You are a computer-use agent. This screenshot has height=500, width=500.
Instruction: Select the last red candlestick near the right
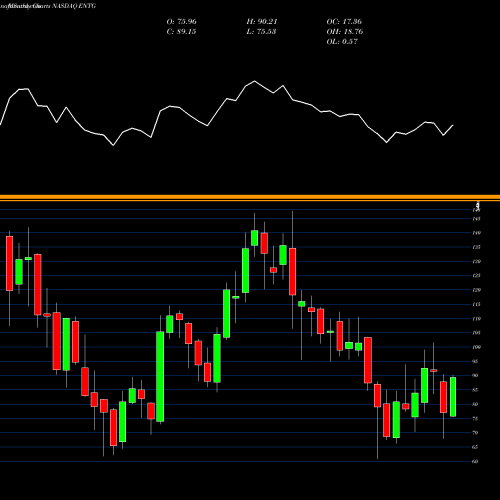443,397
